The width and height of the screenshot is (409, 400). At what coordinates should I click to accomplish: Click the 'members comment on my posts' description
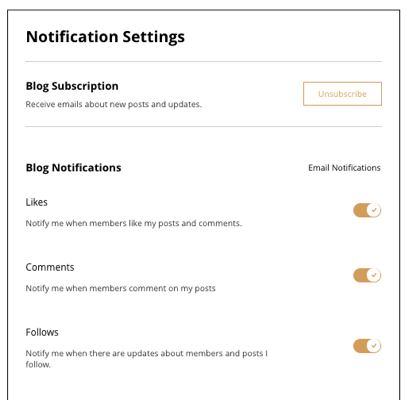(121, 288)
